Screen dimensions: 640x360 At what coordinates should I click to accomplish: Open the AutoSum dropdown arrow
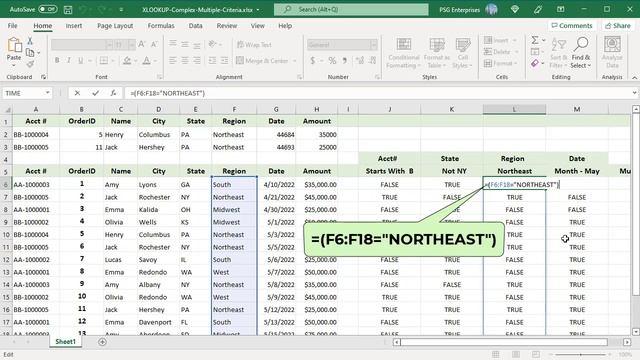(544, 40)
